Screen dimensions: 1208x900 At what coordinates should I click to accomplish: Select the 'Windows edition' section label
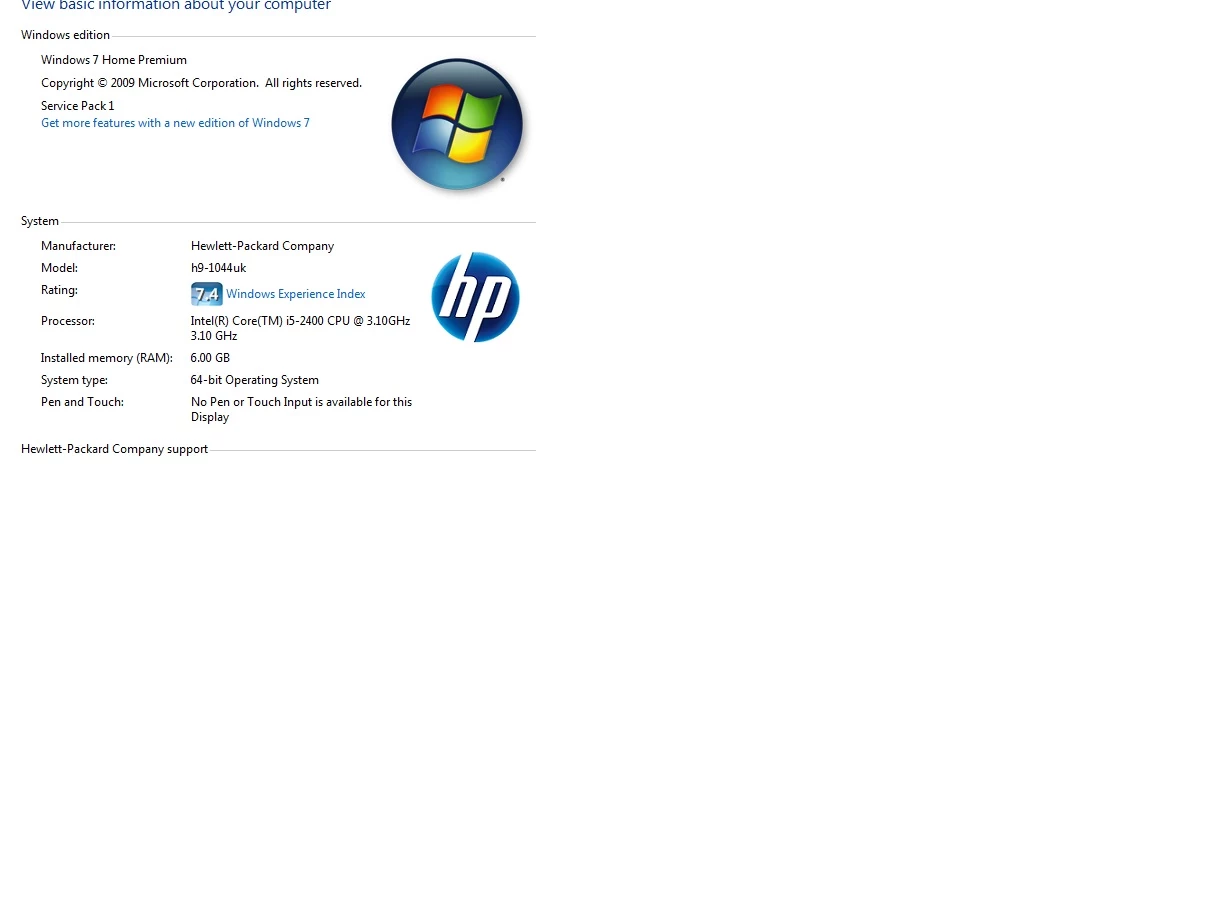pyautogui.click(x=65, y=35)
